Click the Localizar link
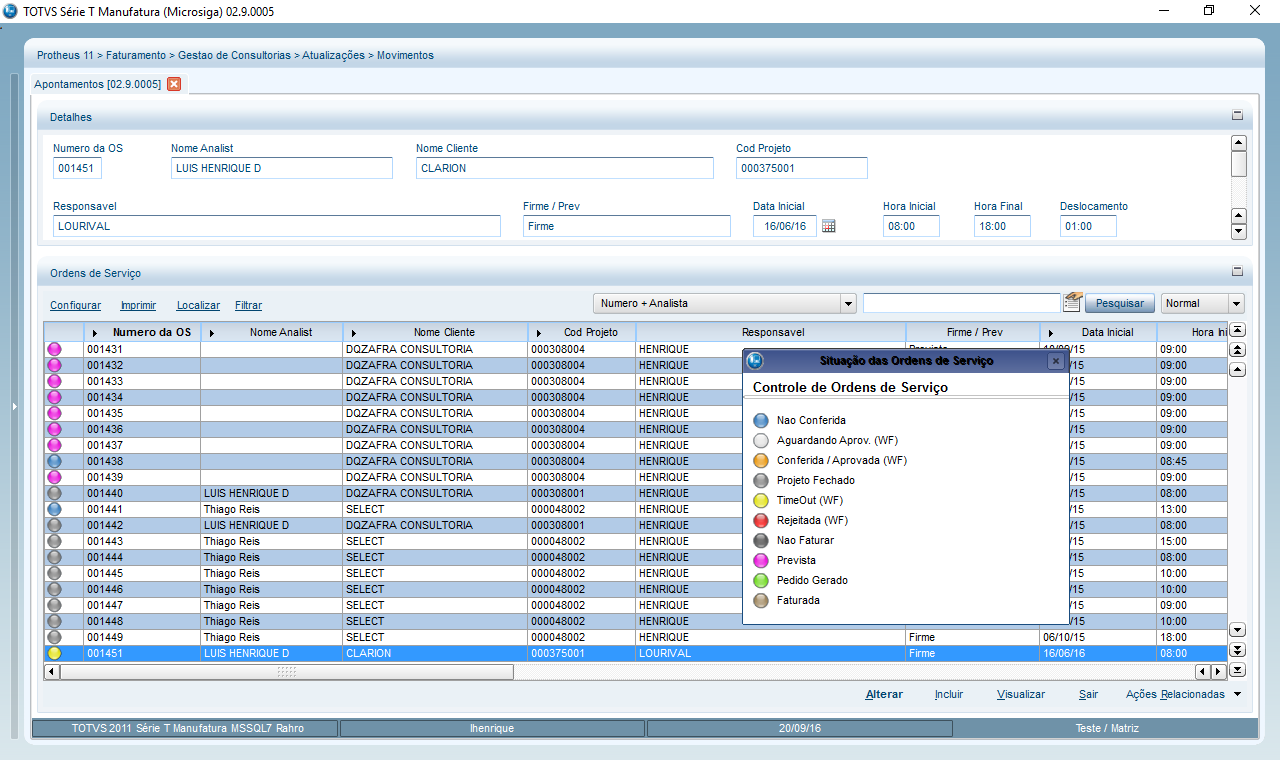 click(x=198, y=305)
